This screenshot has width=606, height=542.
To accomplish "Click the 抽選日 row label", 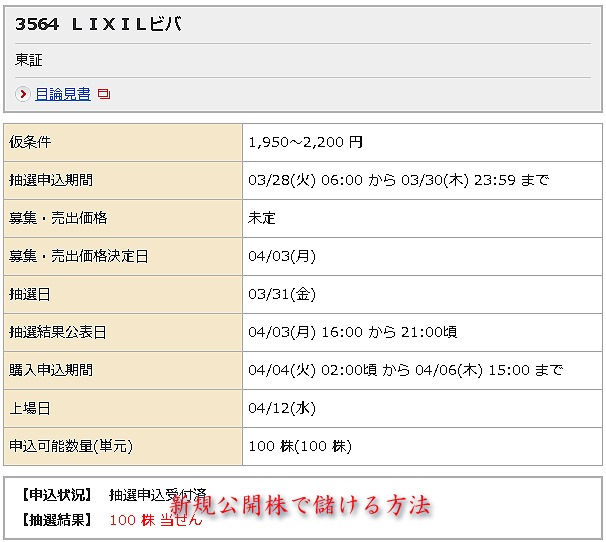I will (x=30, y=294).
